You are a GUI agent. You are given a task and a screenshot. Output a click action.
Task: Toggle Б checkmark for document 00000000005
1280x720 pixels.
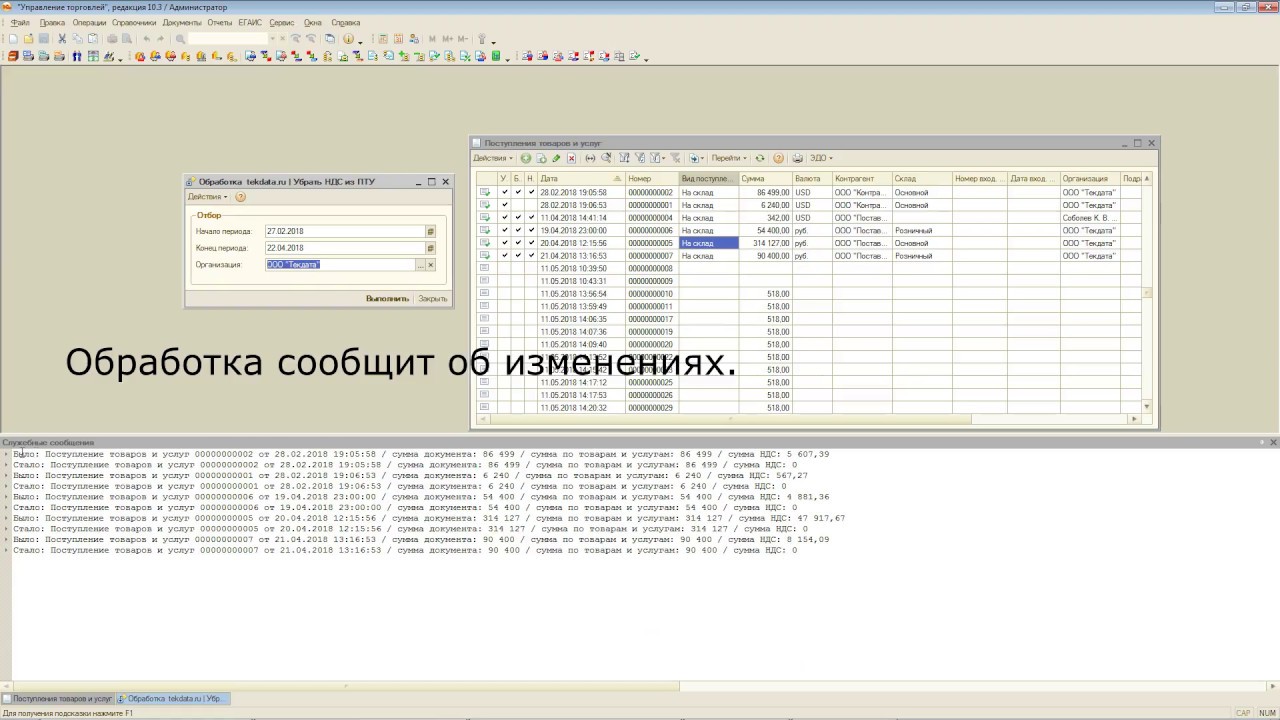518,243
